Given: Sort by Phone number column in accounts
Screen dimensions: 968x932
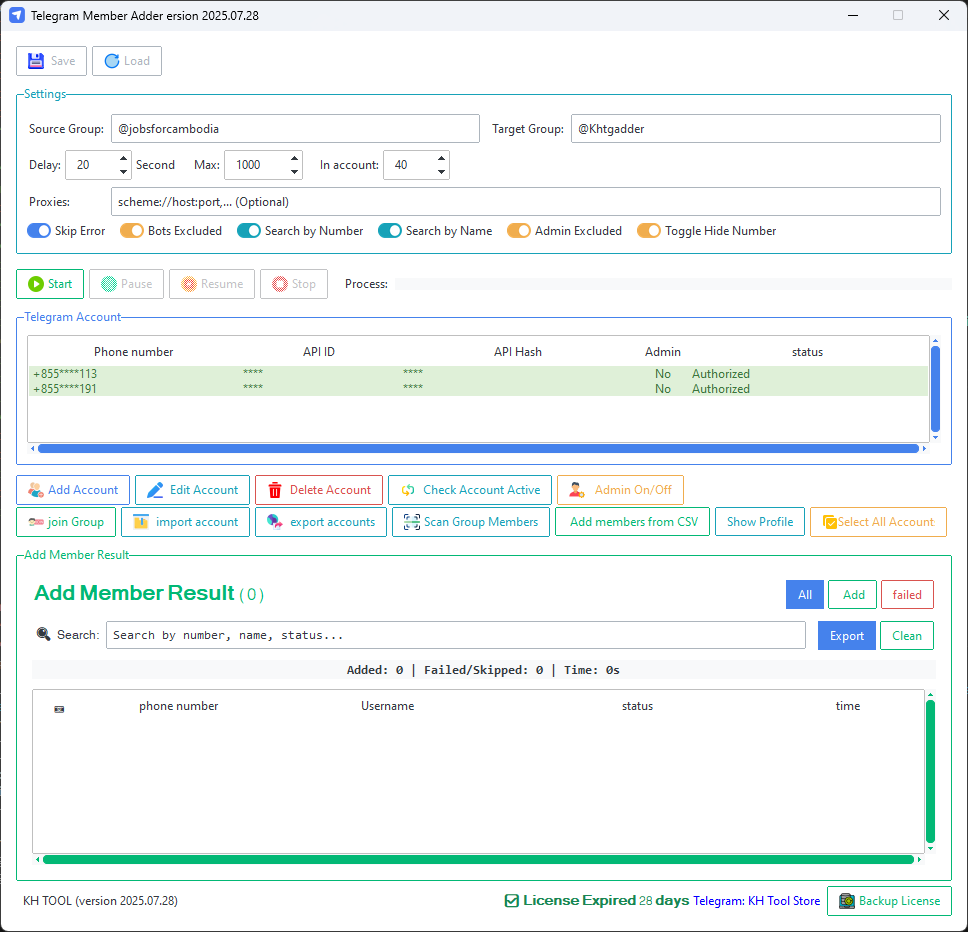Looking at the screenshot, I should click(x=133, y=352).
